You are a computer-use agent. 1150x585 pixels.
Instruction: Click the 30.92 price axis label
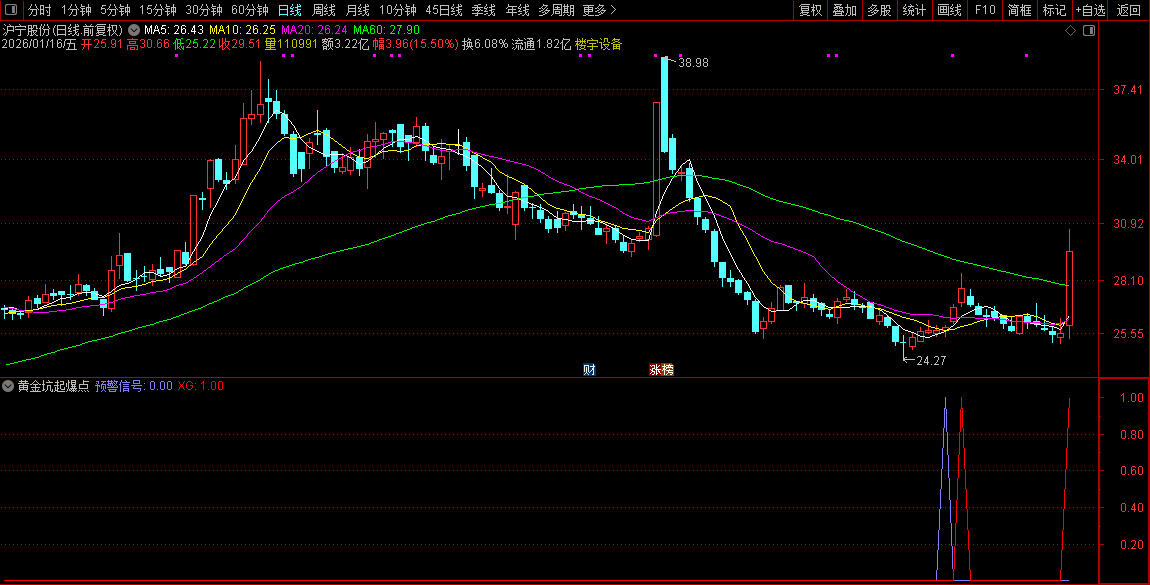pos(1127,224)
